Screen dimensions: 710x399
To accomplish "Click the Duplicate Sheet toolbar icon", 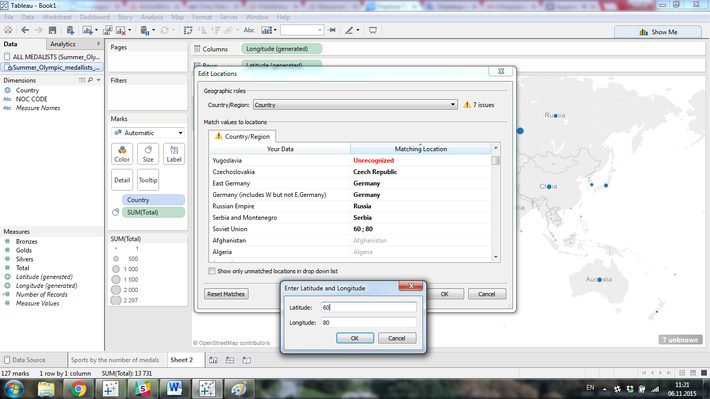I will point(107,30).
